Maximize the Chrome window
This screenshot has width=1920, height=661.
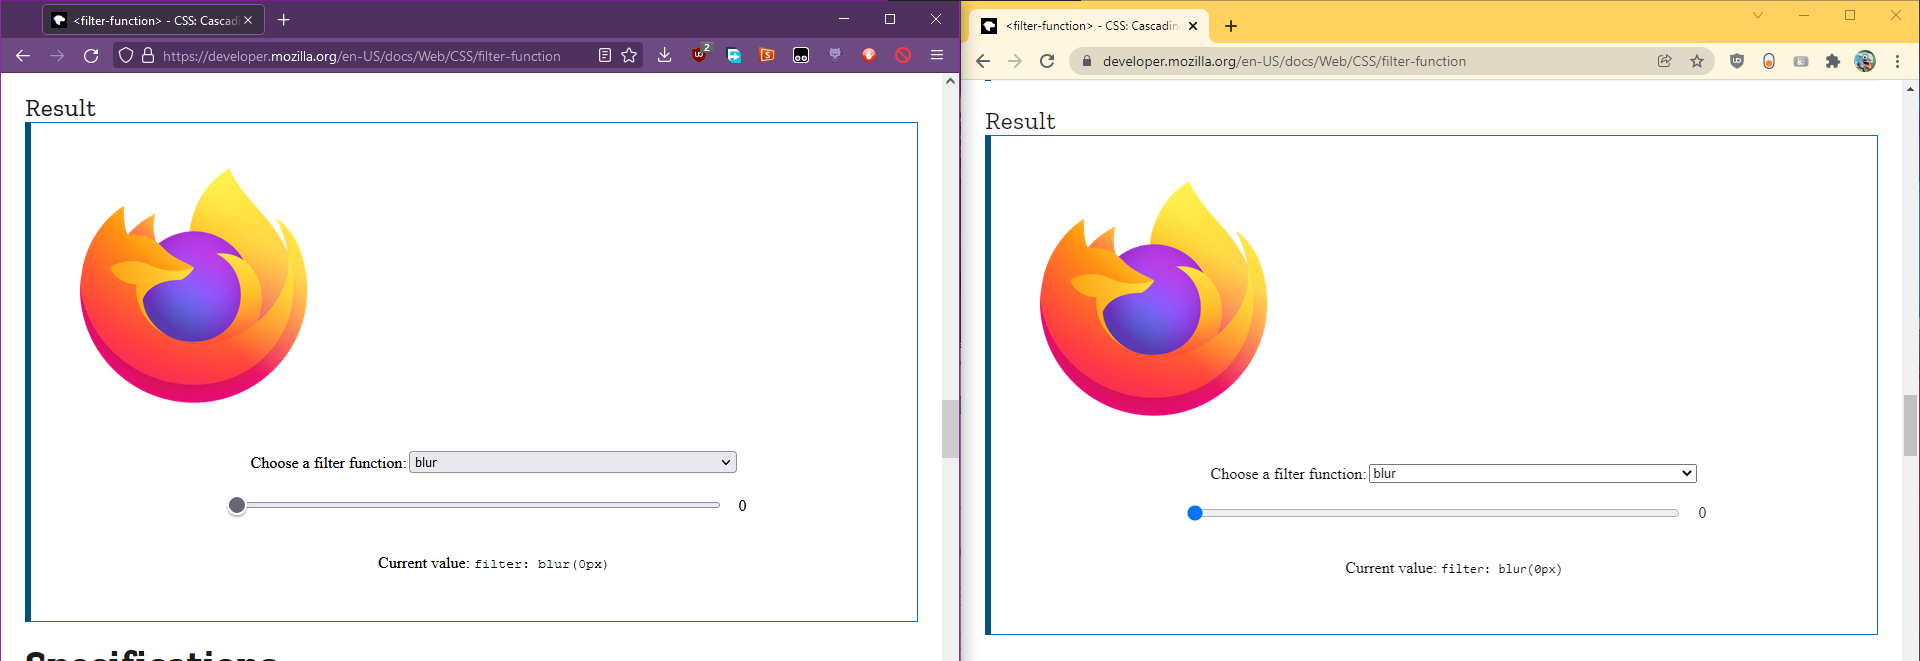click(1850, 15)
